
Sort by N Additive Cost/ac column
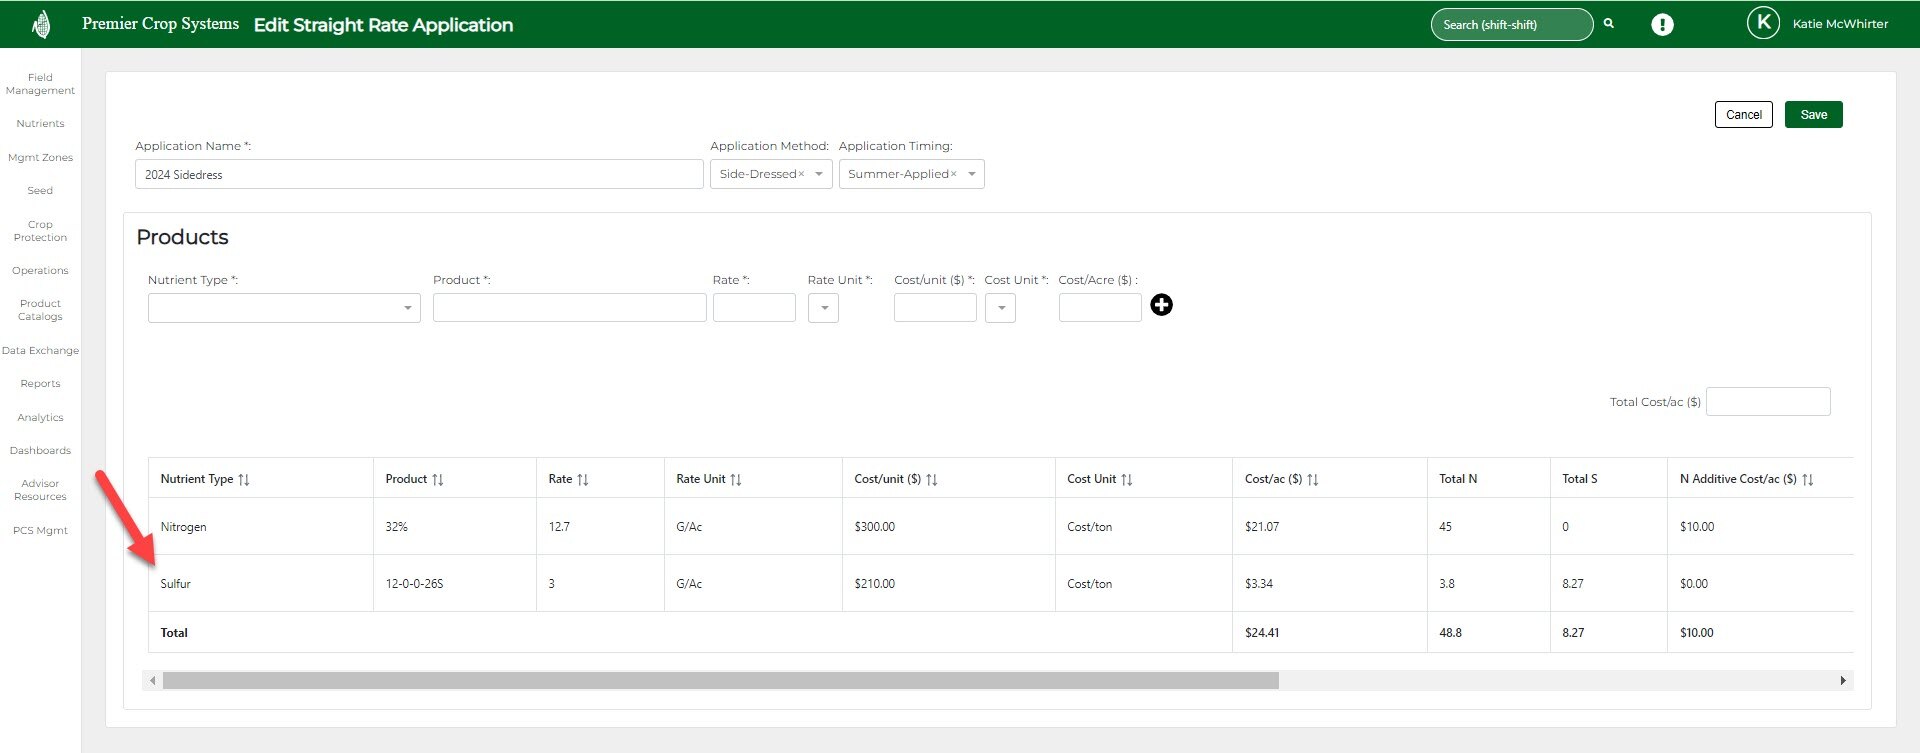1807,480
